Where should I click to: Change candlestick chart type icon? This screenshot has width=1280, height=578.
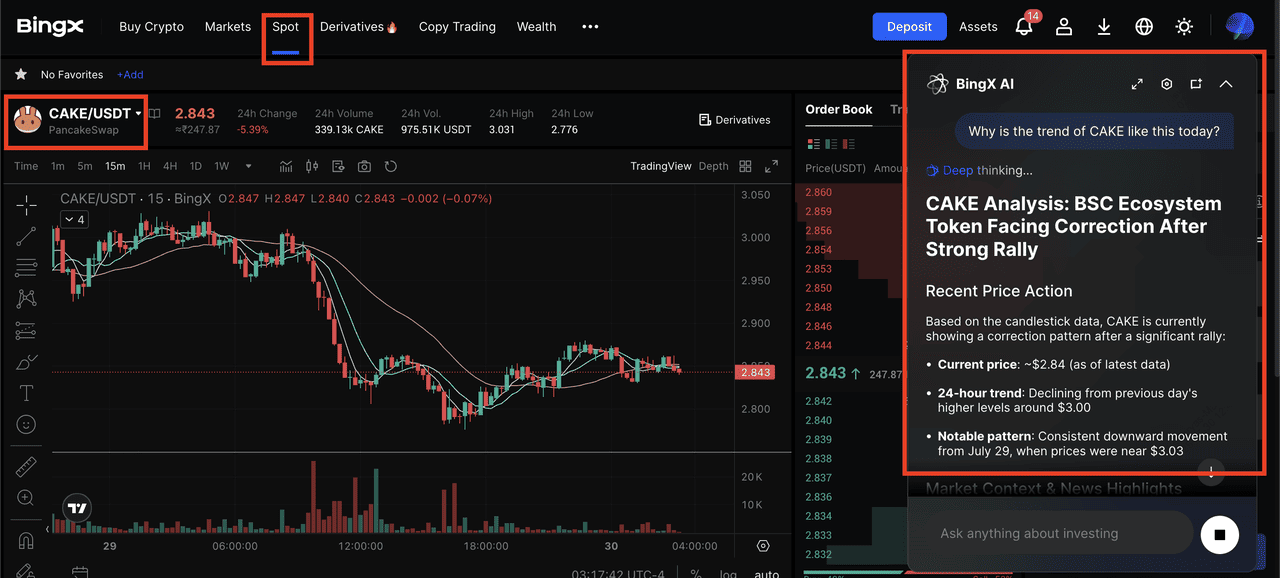click(x=312, y=166)
